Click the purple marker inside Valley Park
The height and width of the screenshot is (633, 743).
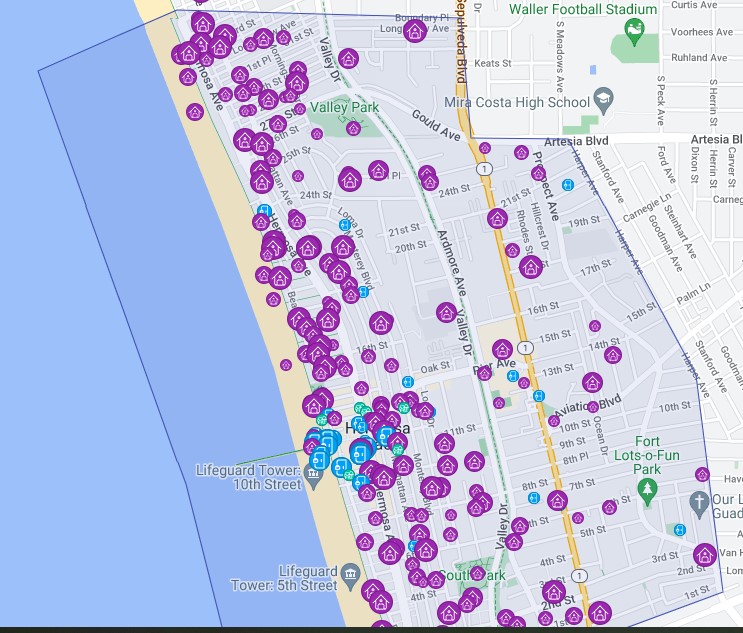[353, 128]
